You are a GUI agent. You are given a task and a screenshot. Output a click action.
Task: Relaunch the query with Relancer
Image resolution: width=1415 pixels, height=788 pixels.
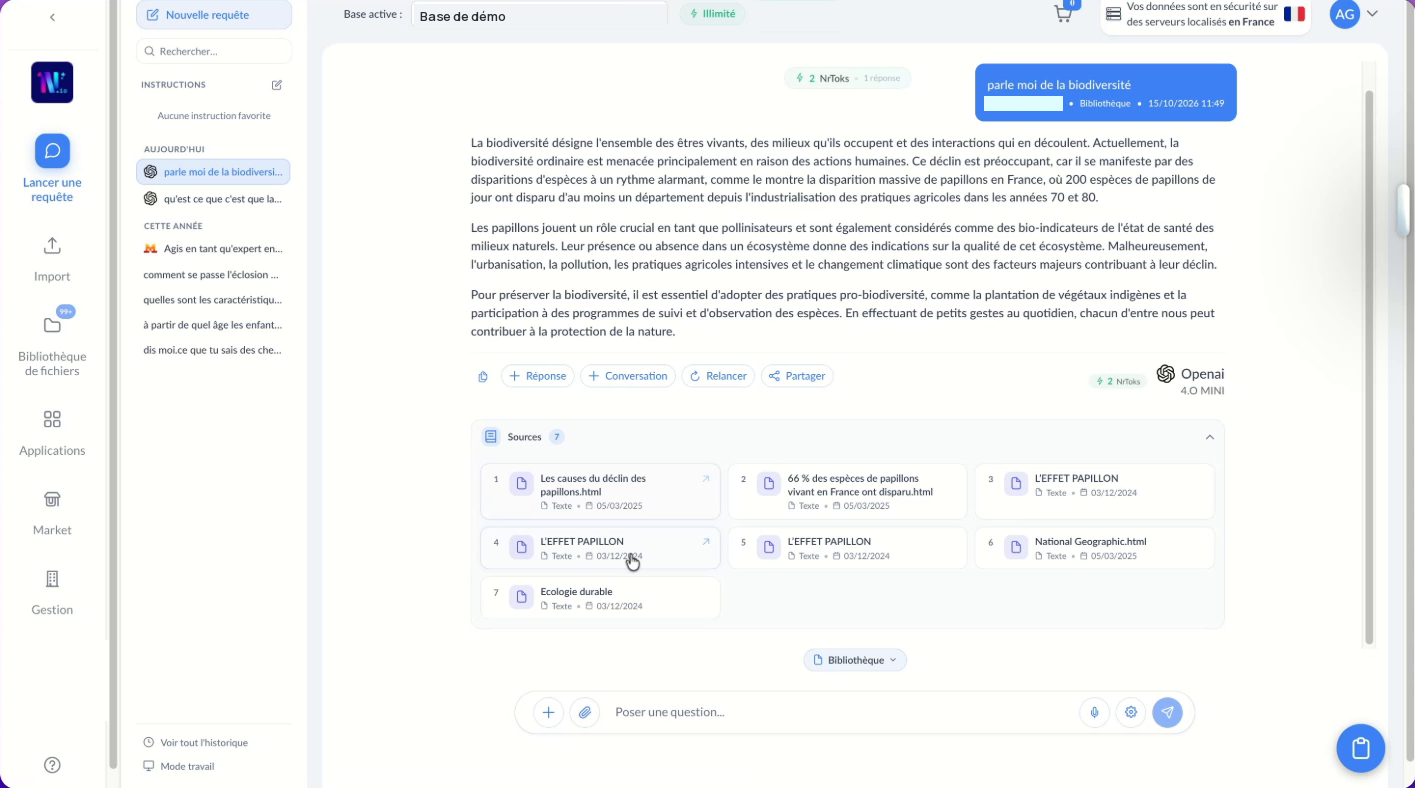[718, 376]
